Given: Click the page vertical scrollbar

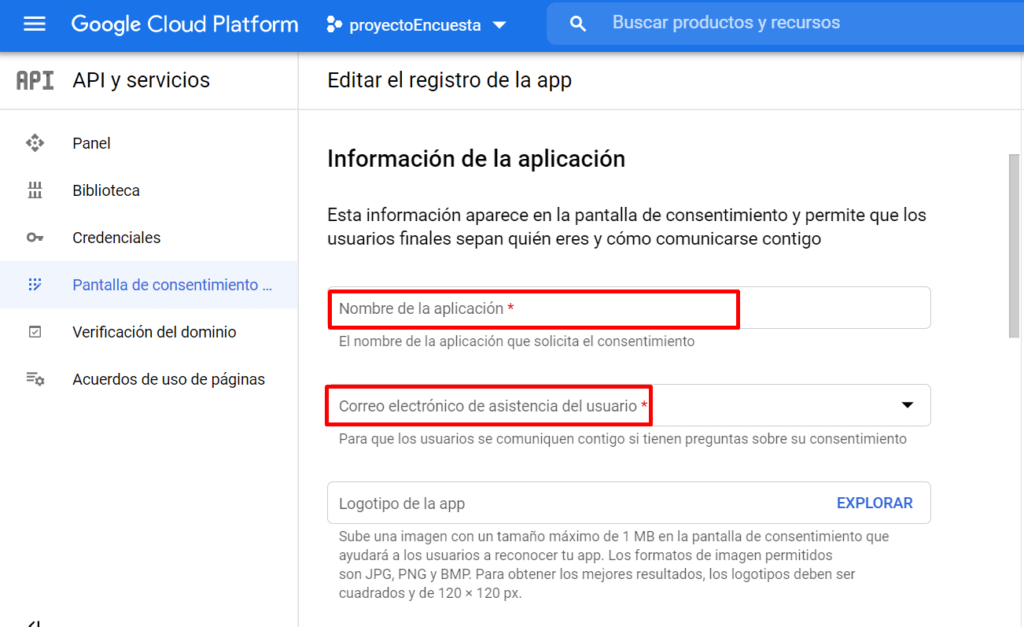Looking at the screenshot, I should pyautogui.click(x=1014, y=246).
